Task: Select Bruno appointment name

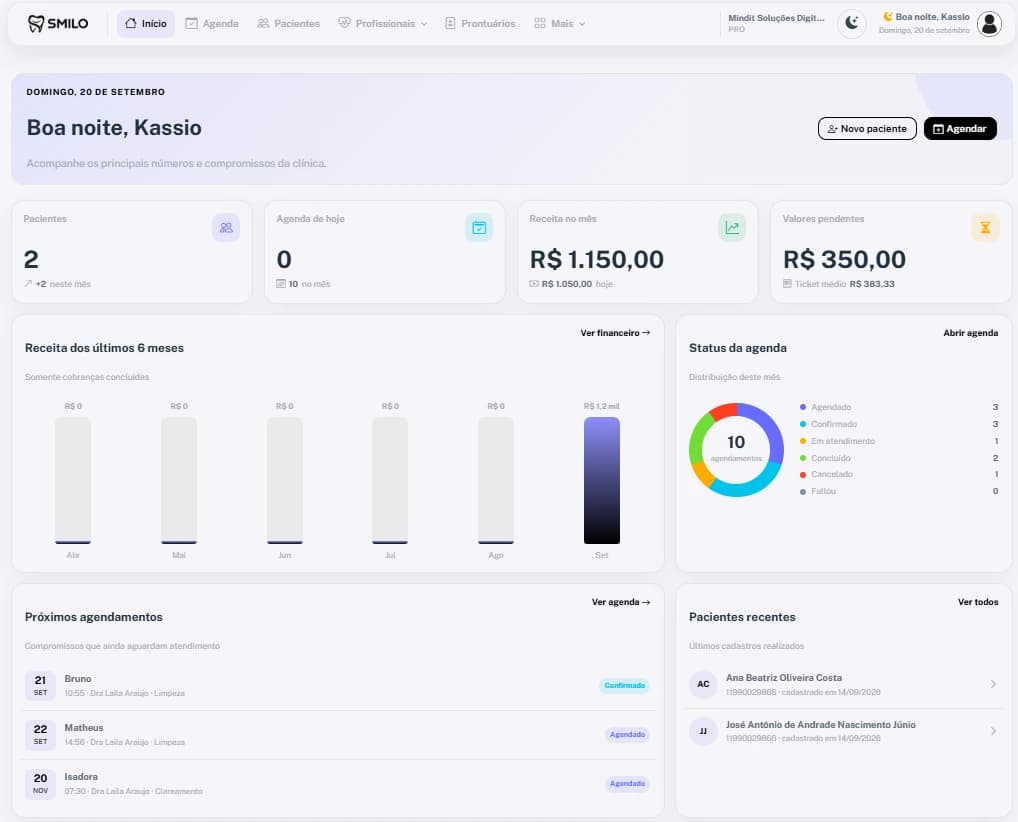Action: click(78, 679)
